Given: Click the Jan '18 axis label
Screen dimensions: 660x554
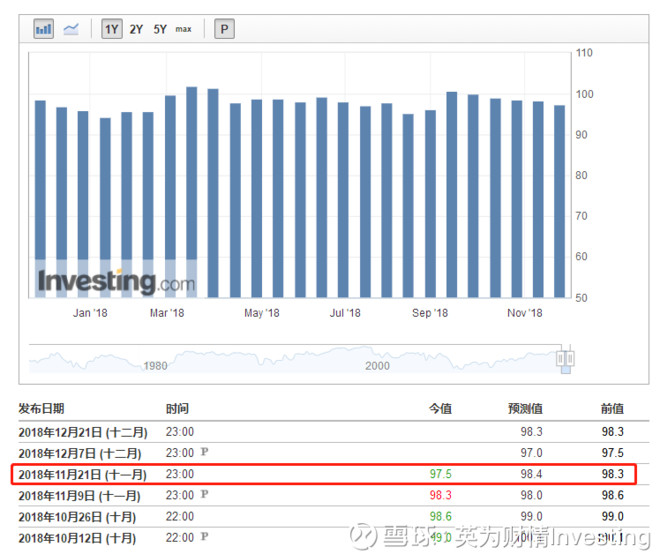Looking at the screenshot, I should click(x=90, y=313).
